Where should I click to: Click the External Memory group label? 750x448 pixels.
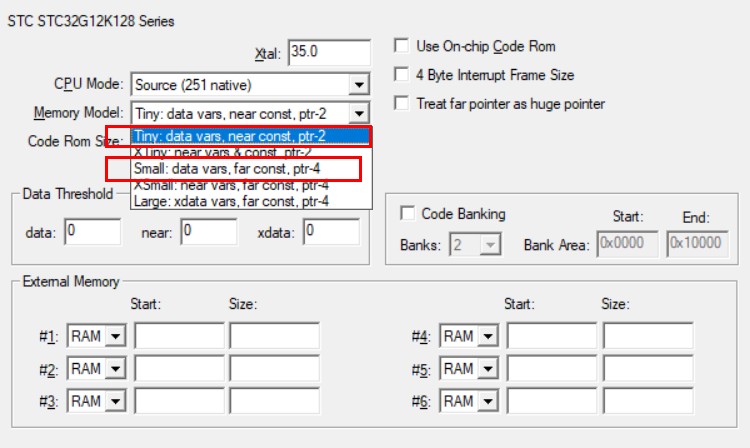pyautogui.click(x=71, y=281)
